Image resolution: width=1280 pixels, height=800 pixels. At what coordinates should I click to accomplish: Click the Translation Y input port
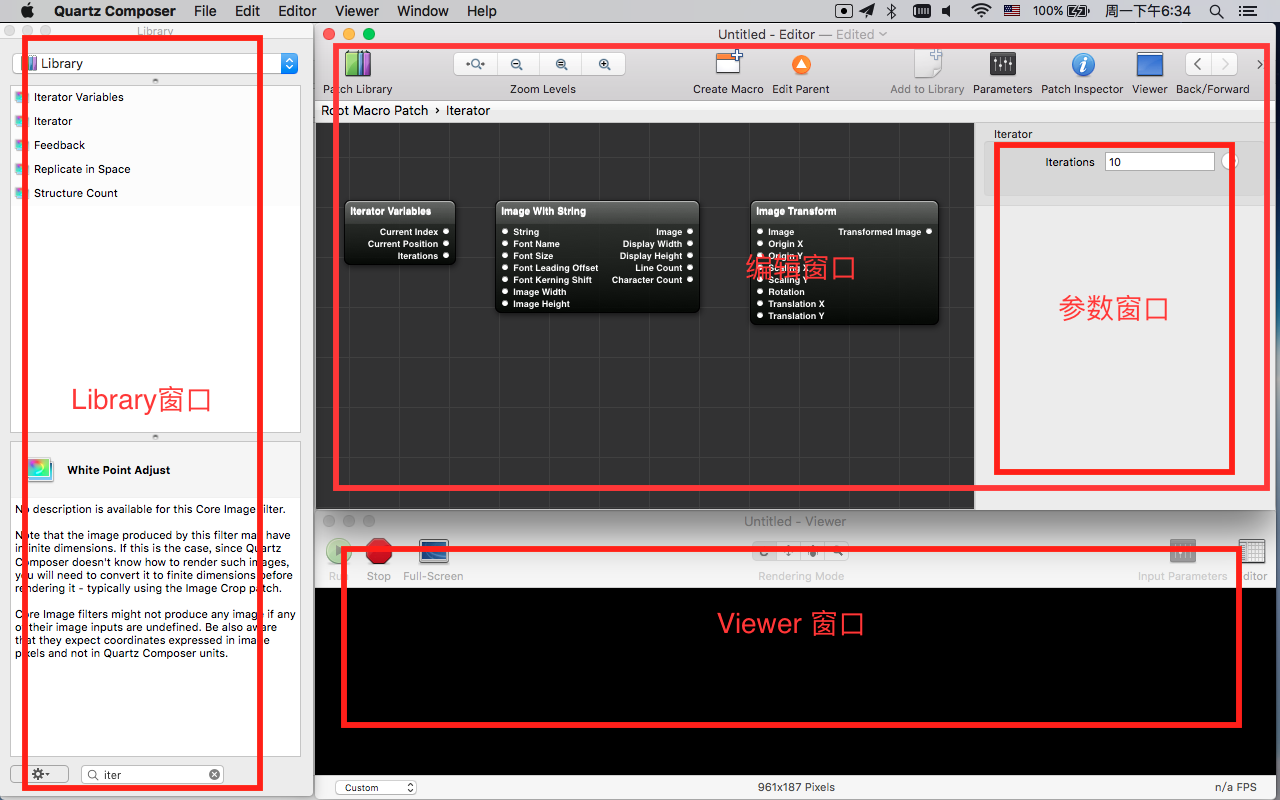(760, 316)
